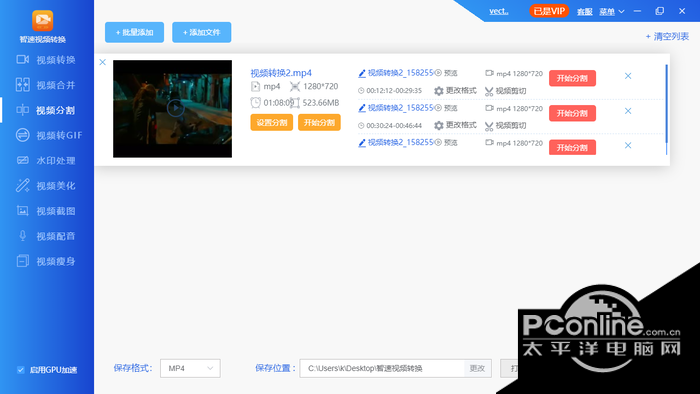Screen dimensions: 700x394
Task: Open the 视频配音 microphone icon
Action: click(x=23, y=236)
